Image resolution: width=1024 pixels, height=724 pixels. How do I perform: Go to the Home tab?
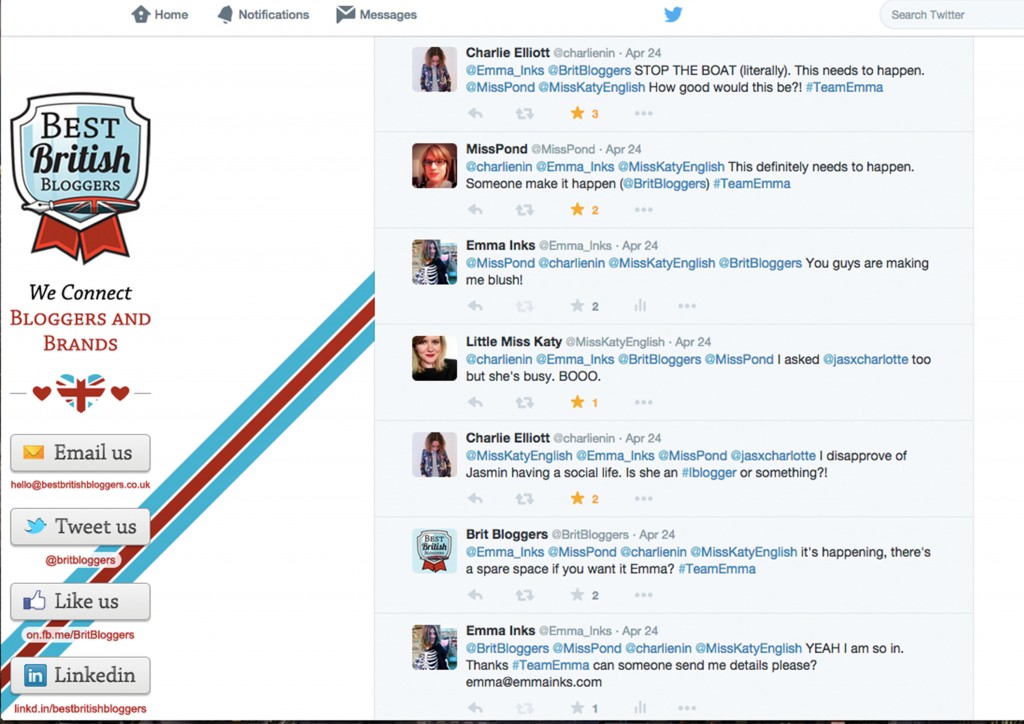point(160,14)
